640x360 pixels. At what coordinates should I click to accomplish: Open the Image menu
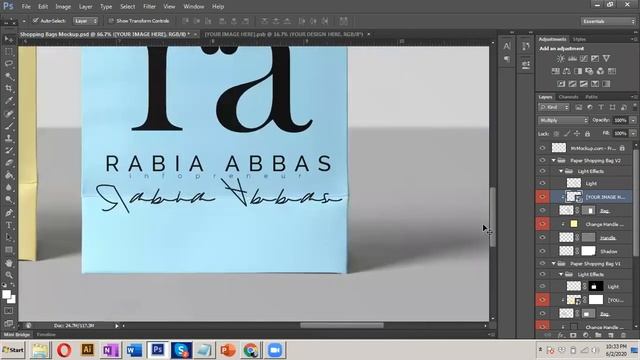pos(63,7)
